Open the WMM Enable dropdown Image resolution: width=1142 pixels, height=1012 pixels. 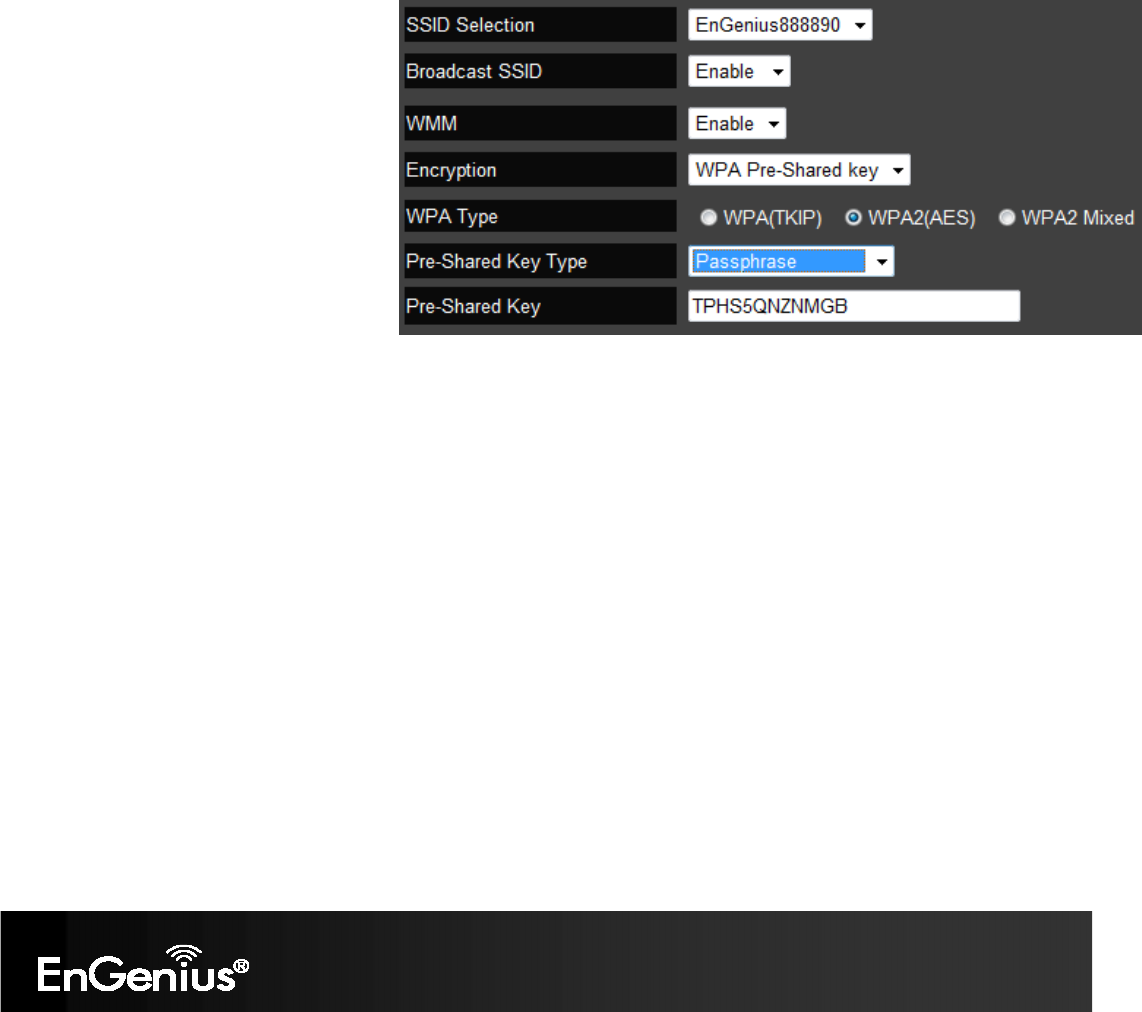pyautogui.click(x=736, y=124)
